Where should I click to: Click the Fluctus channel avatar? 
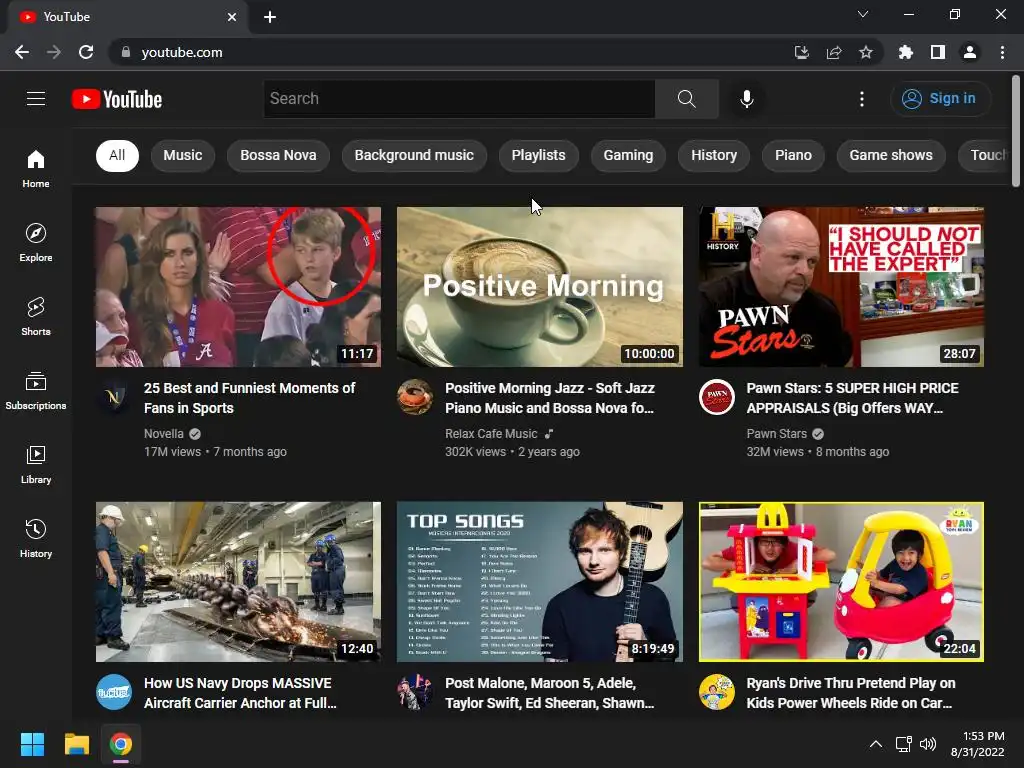pos(114,692)
